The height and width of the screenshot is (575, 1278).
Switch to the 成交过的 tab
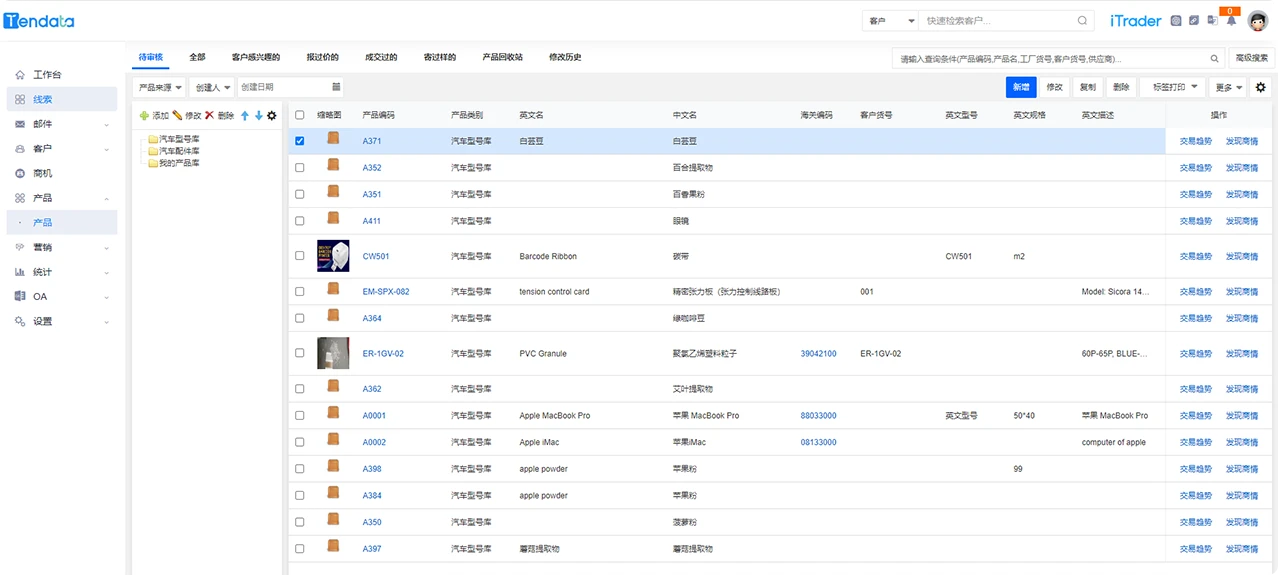click(x=381, y=57)
